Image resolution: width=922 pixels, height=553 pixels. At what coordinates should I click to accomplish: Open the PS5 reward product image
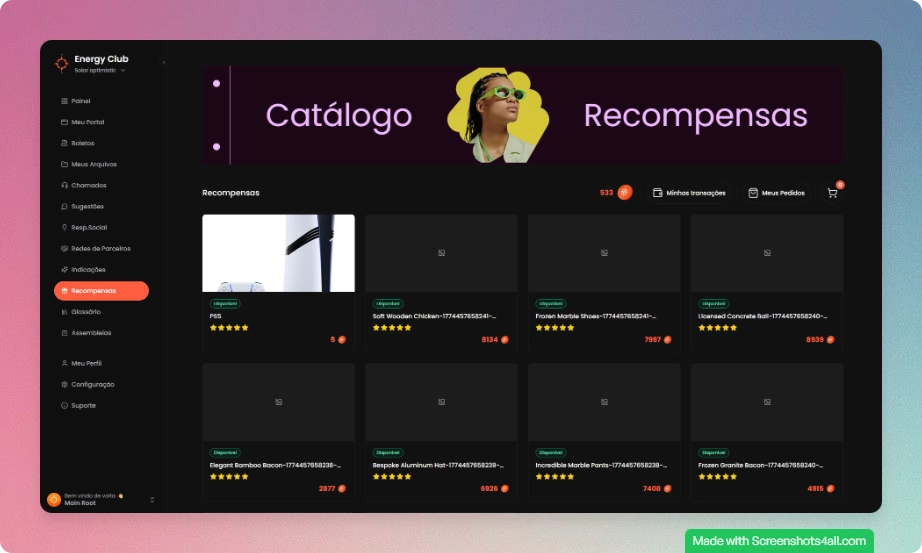278,253
